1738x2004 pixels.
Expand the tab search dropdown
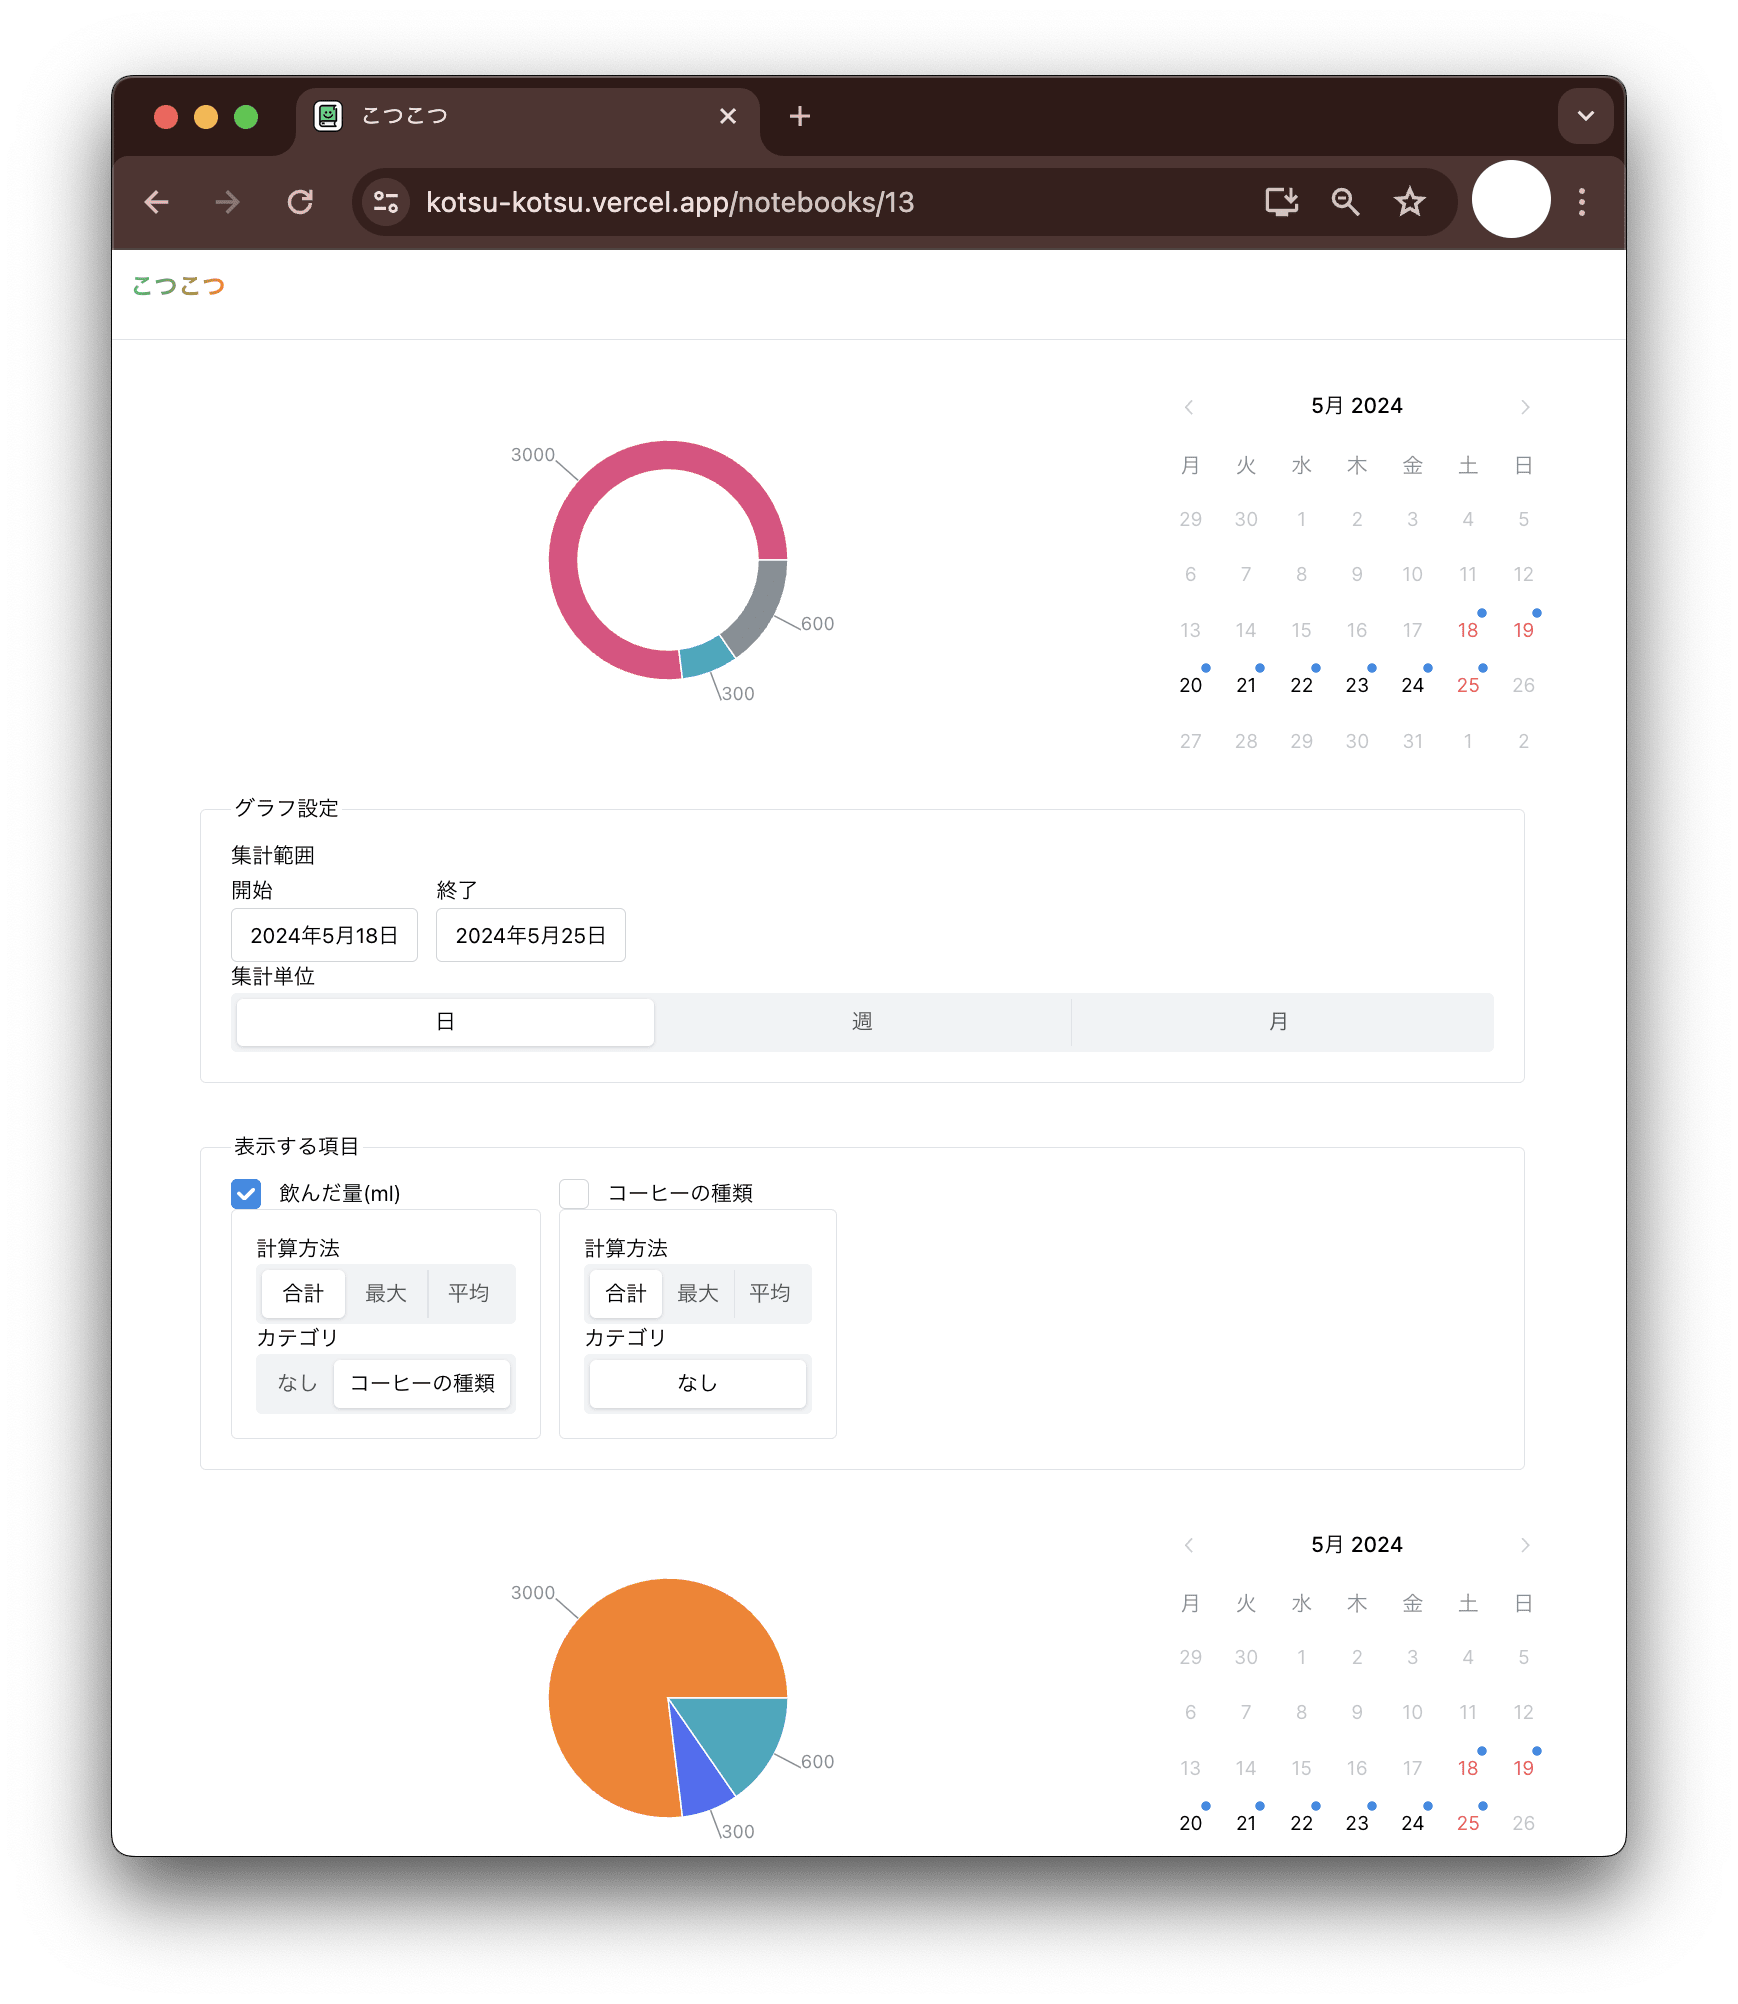click(1585, 116)
